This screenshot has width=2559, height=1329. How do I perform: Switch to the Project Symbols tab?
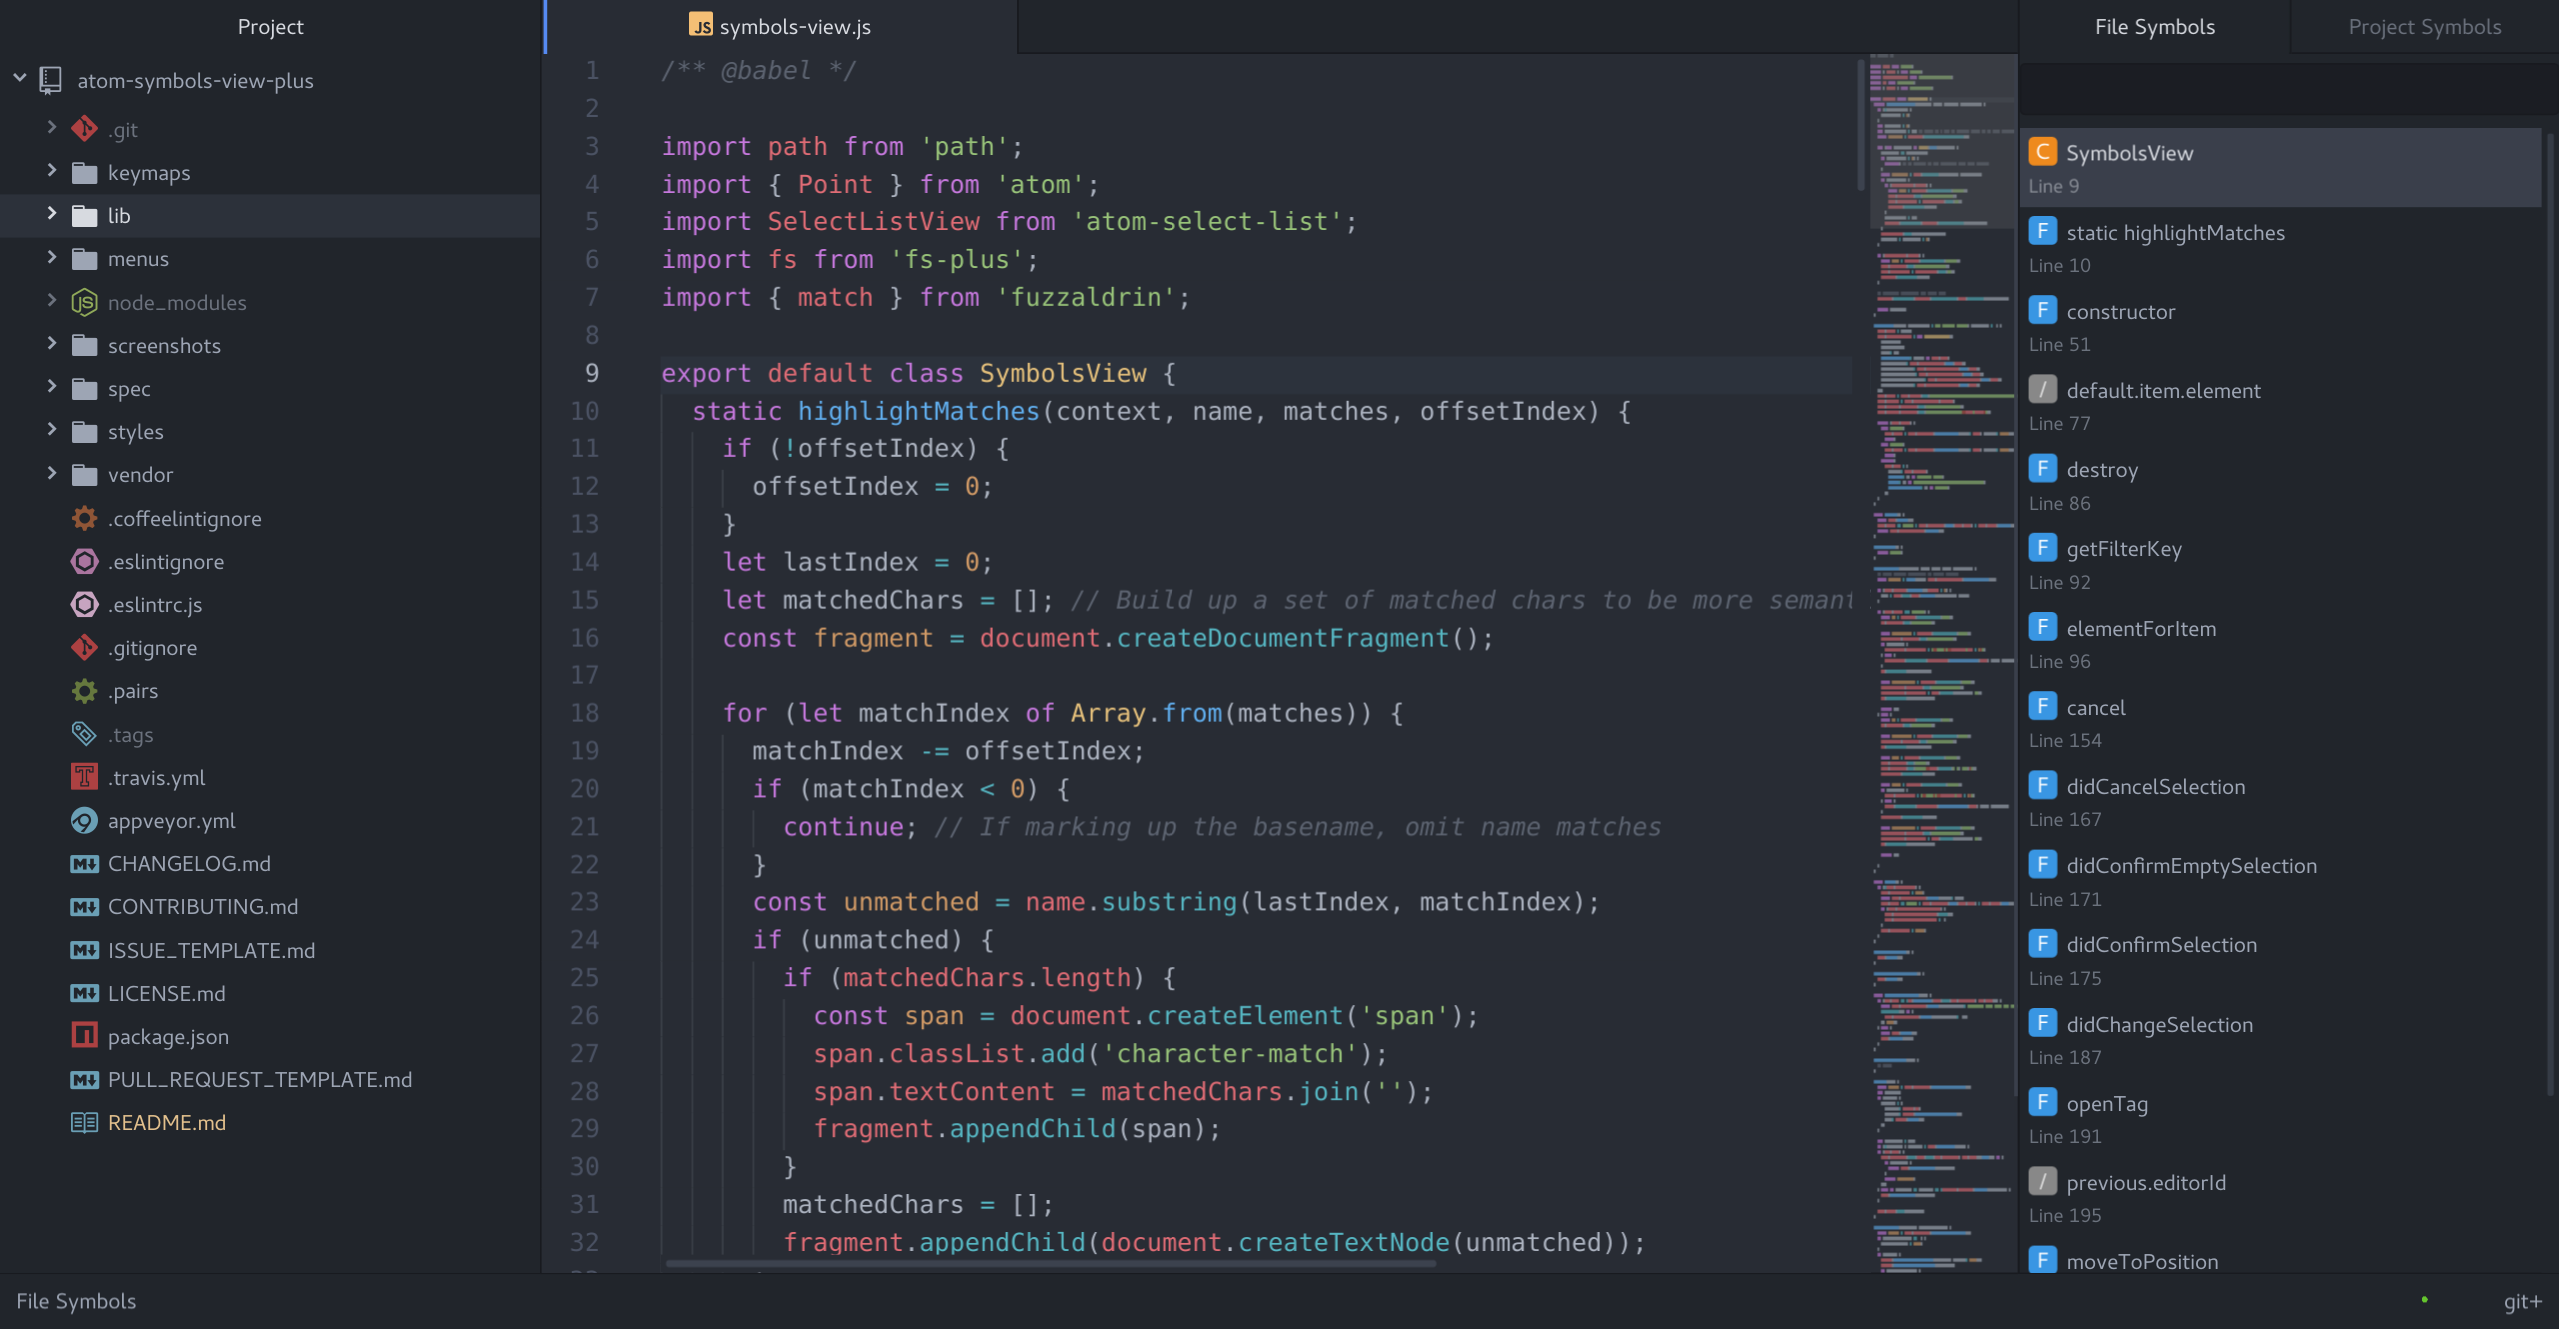coord(2424,27)
